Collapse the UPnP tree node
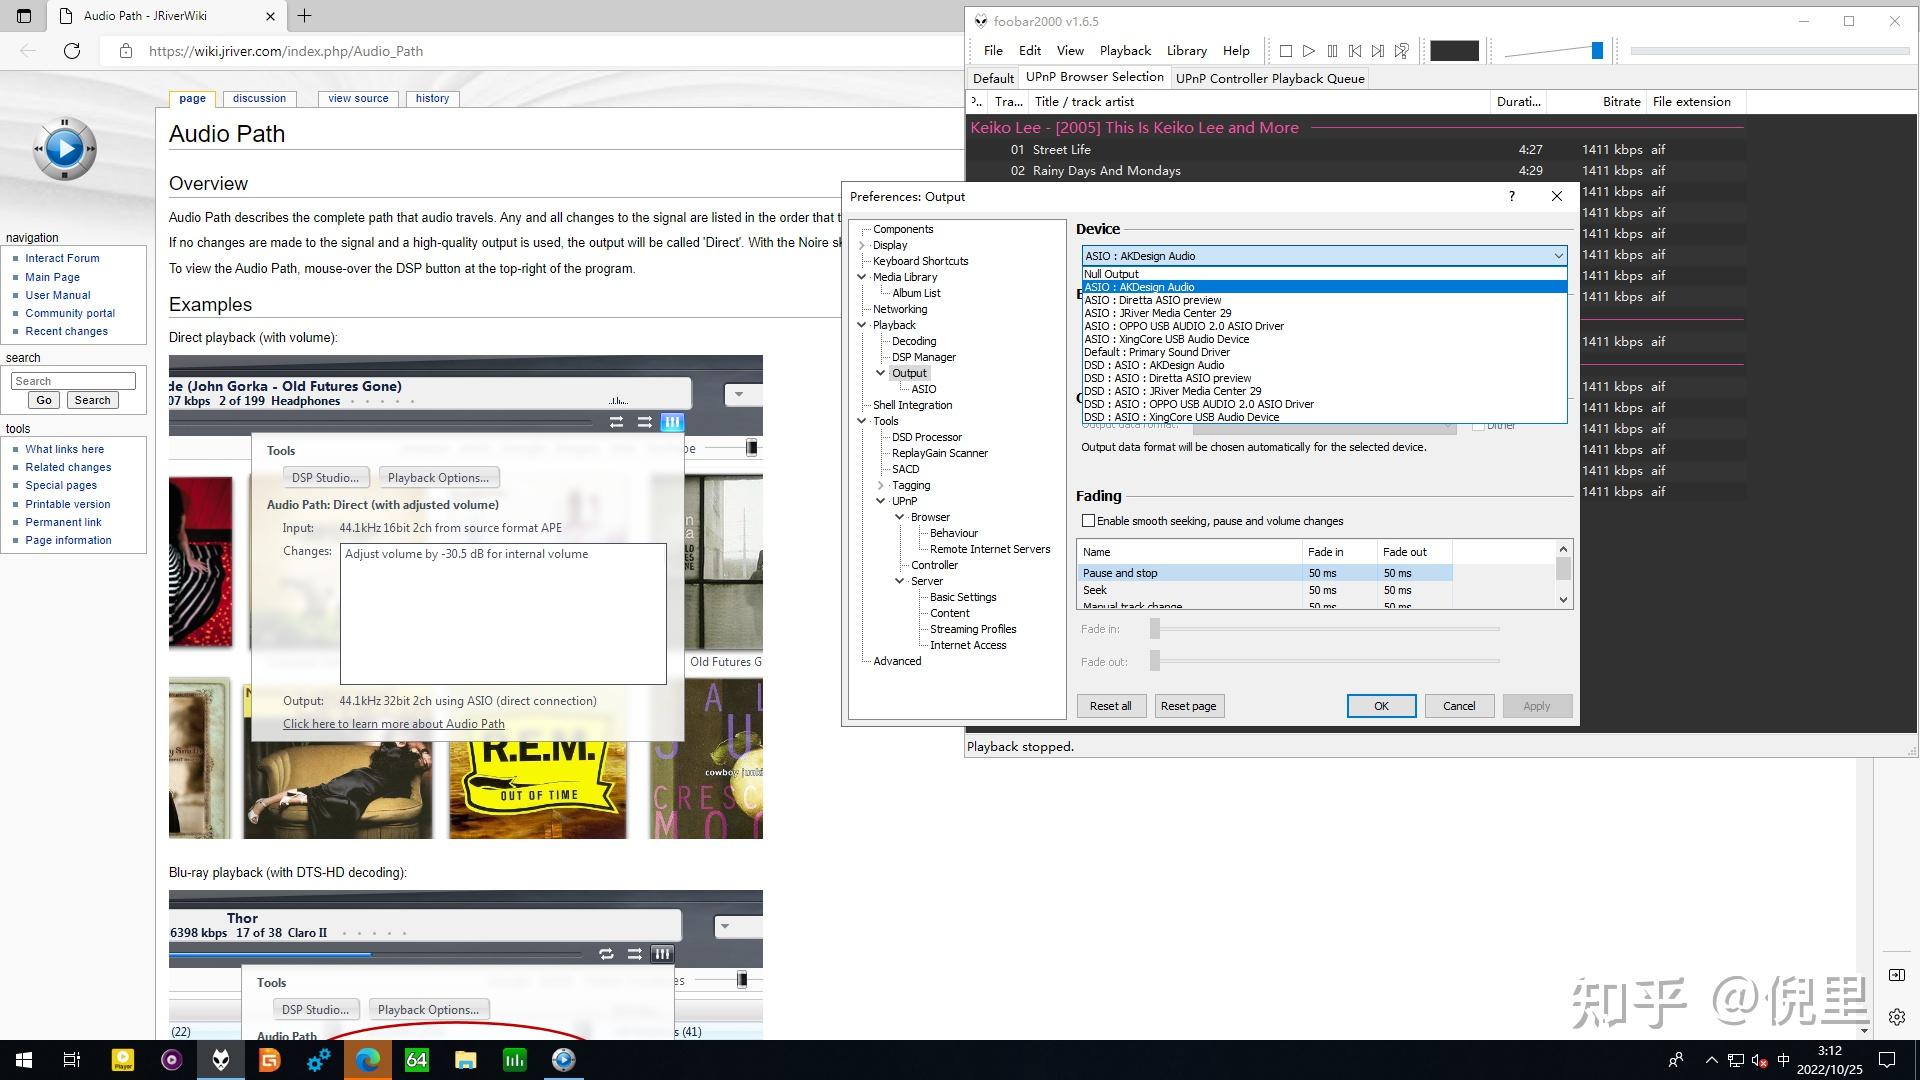This screenshot has height=1080, width=1920. tap(881, 501)
